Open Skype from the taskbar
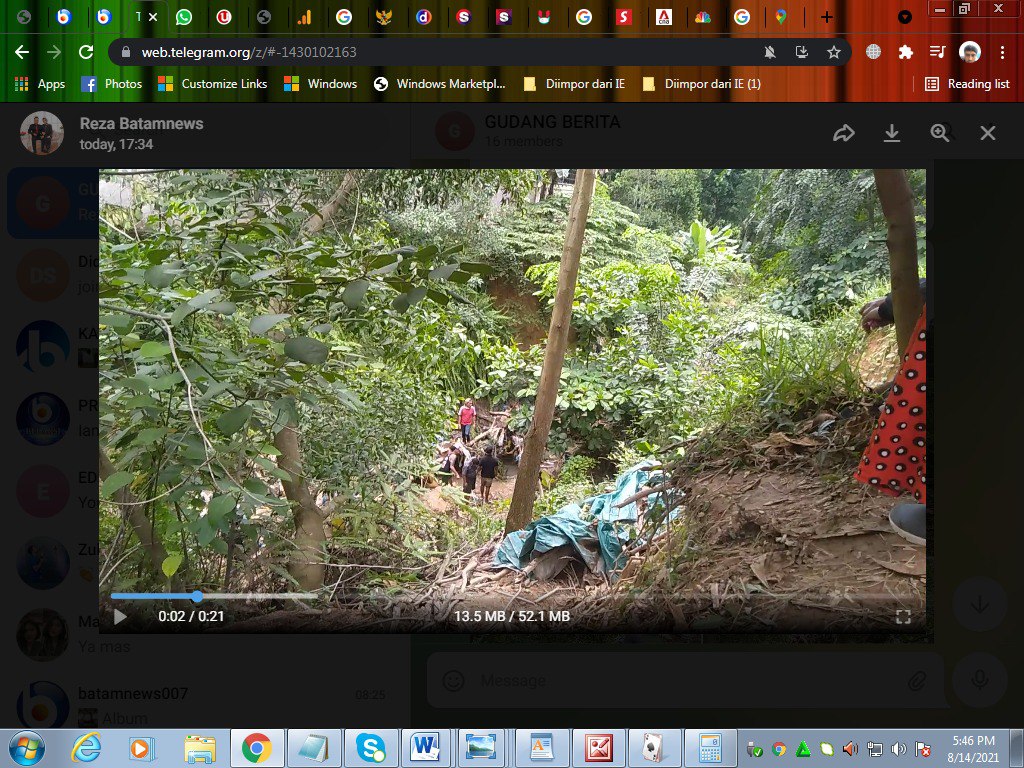1024x768 pixels. coord(371,748)
